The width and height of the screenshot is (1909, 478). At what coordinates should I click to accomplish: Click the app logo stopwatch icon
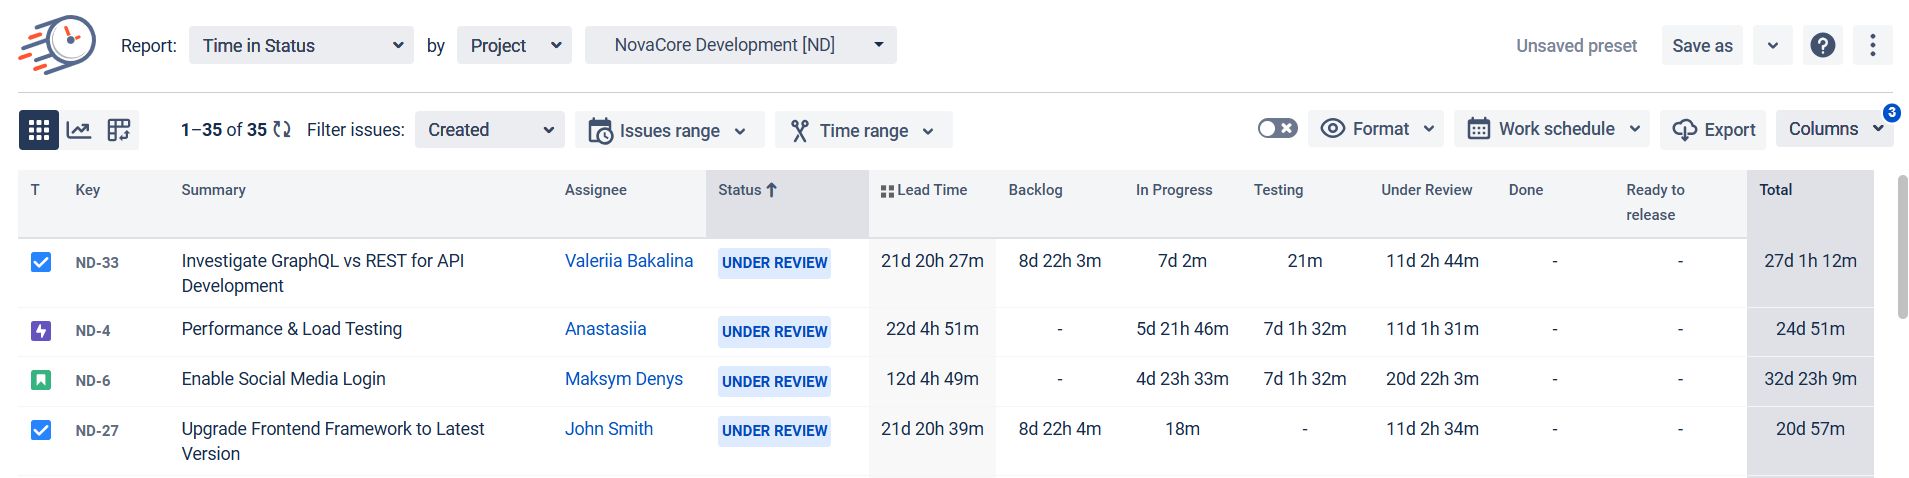tap(58, 45)
